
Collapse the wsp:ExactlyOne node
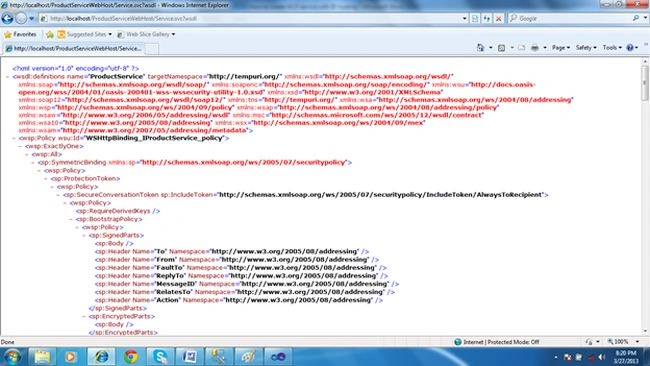(20, 146)
